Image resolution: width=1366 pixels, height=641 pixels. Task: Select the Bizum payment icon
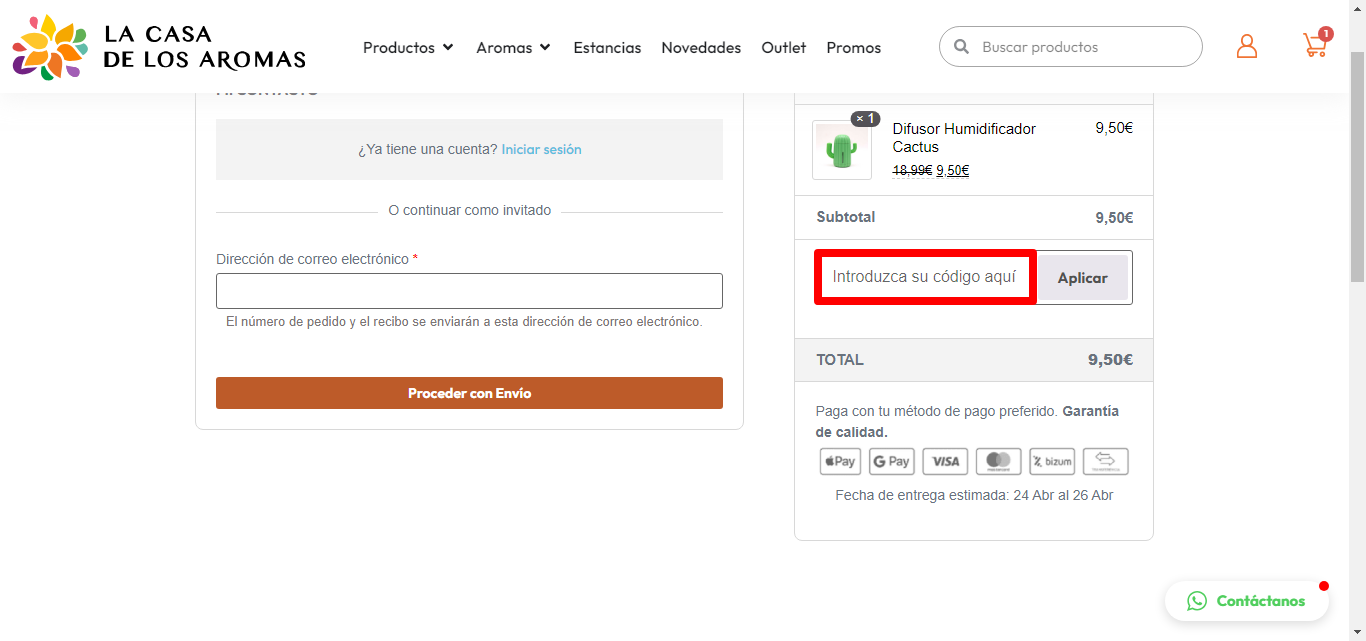(x=1052, y=461)
